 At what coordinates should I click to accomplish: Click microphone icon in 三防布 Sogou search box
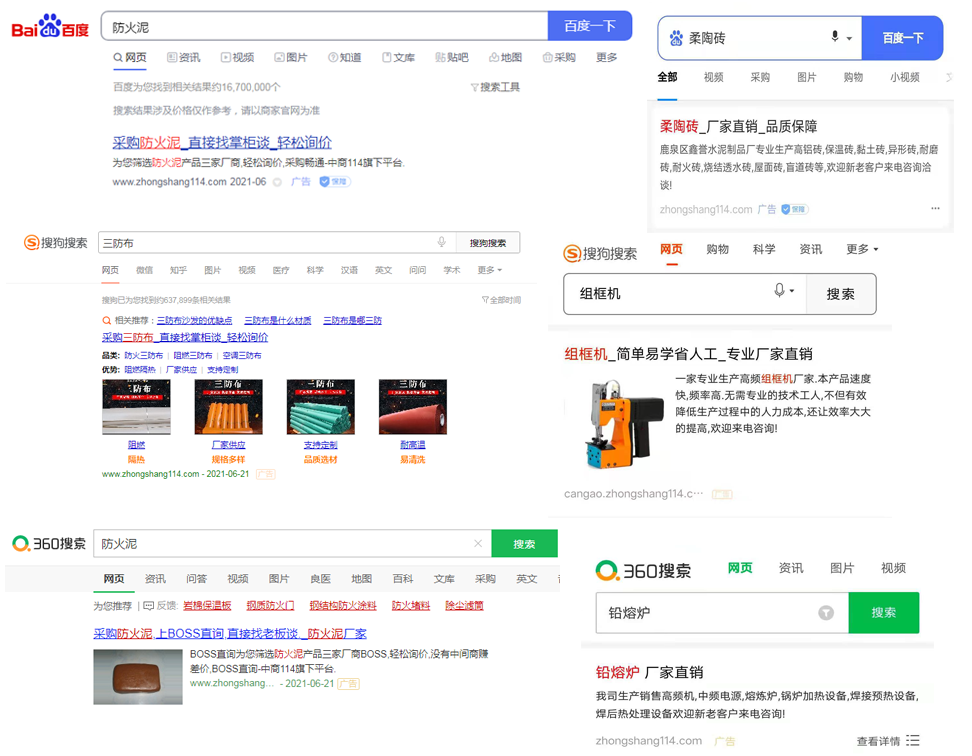pos(441,242)
